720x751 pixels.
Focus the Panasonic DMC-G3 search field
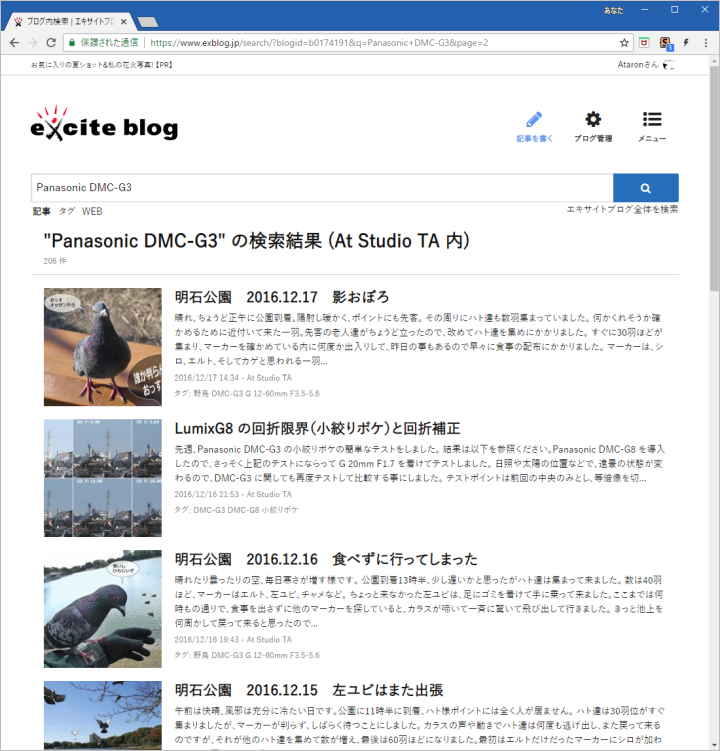tap(322, 188)
